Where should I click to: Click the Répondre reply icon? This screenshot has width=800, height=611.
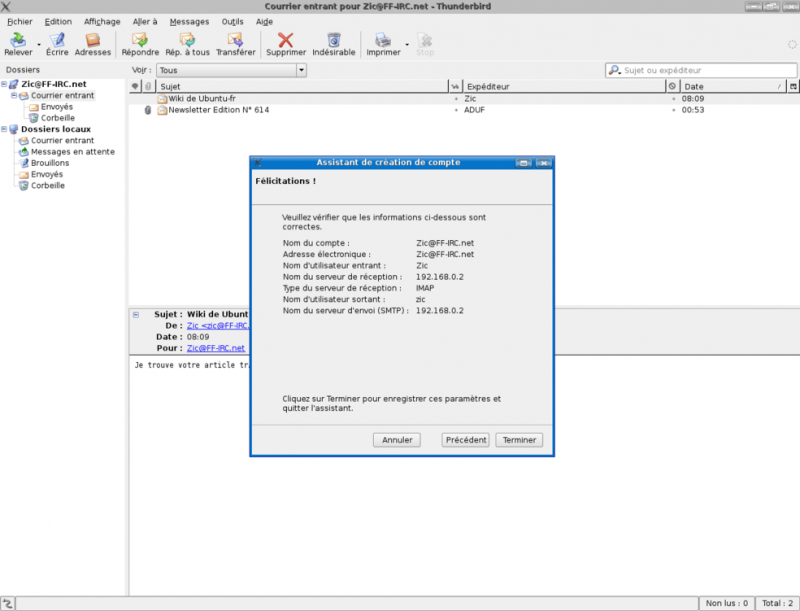pos(140,42)
